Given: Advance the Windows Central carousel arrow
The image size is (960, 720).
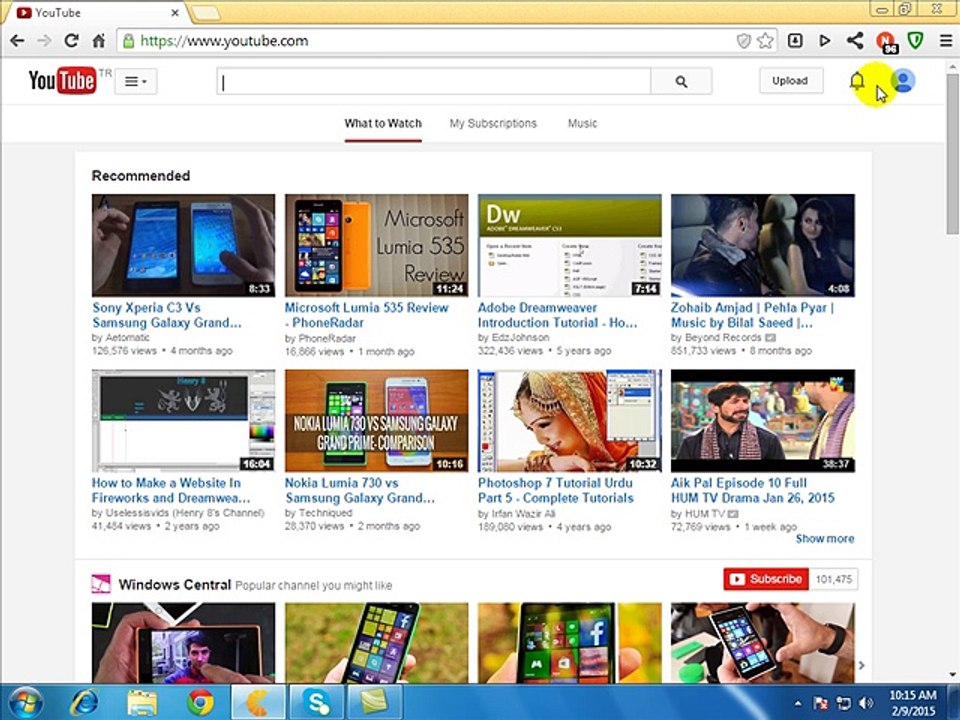Looking at the screenshot, I should coord(861,665).
